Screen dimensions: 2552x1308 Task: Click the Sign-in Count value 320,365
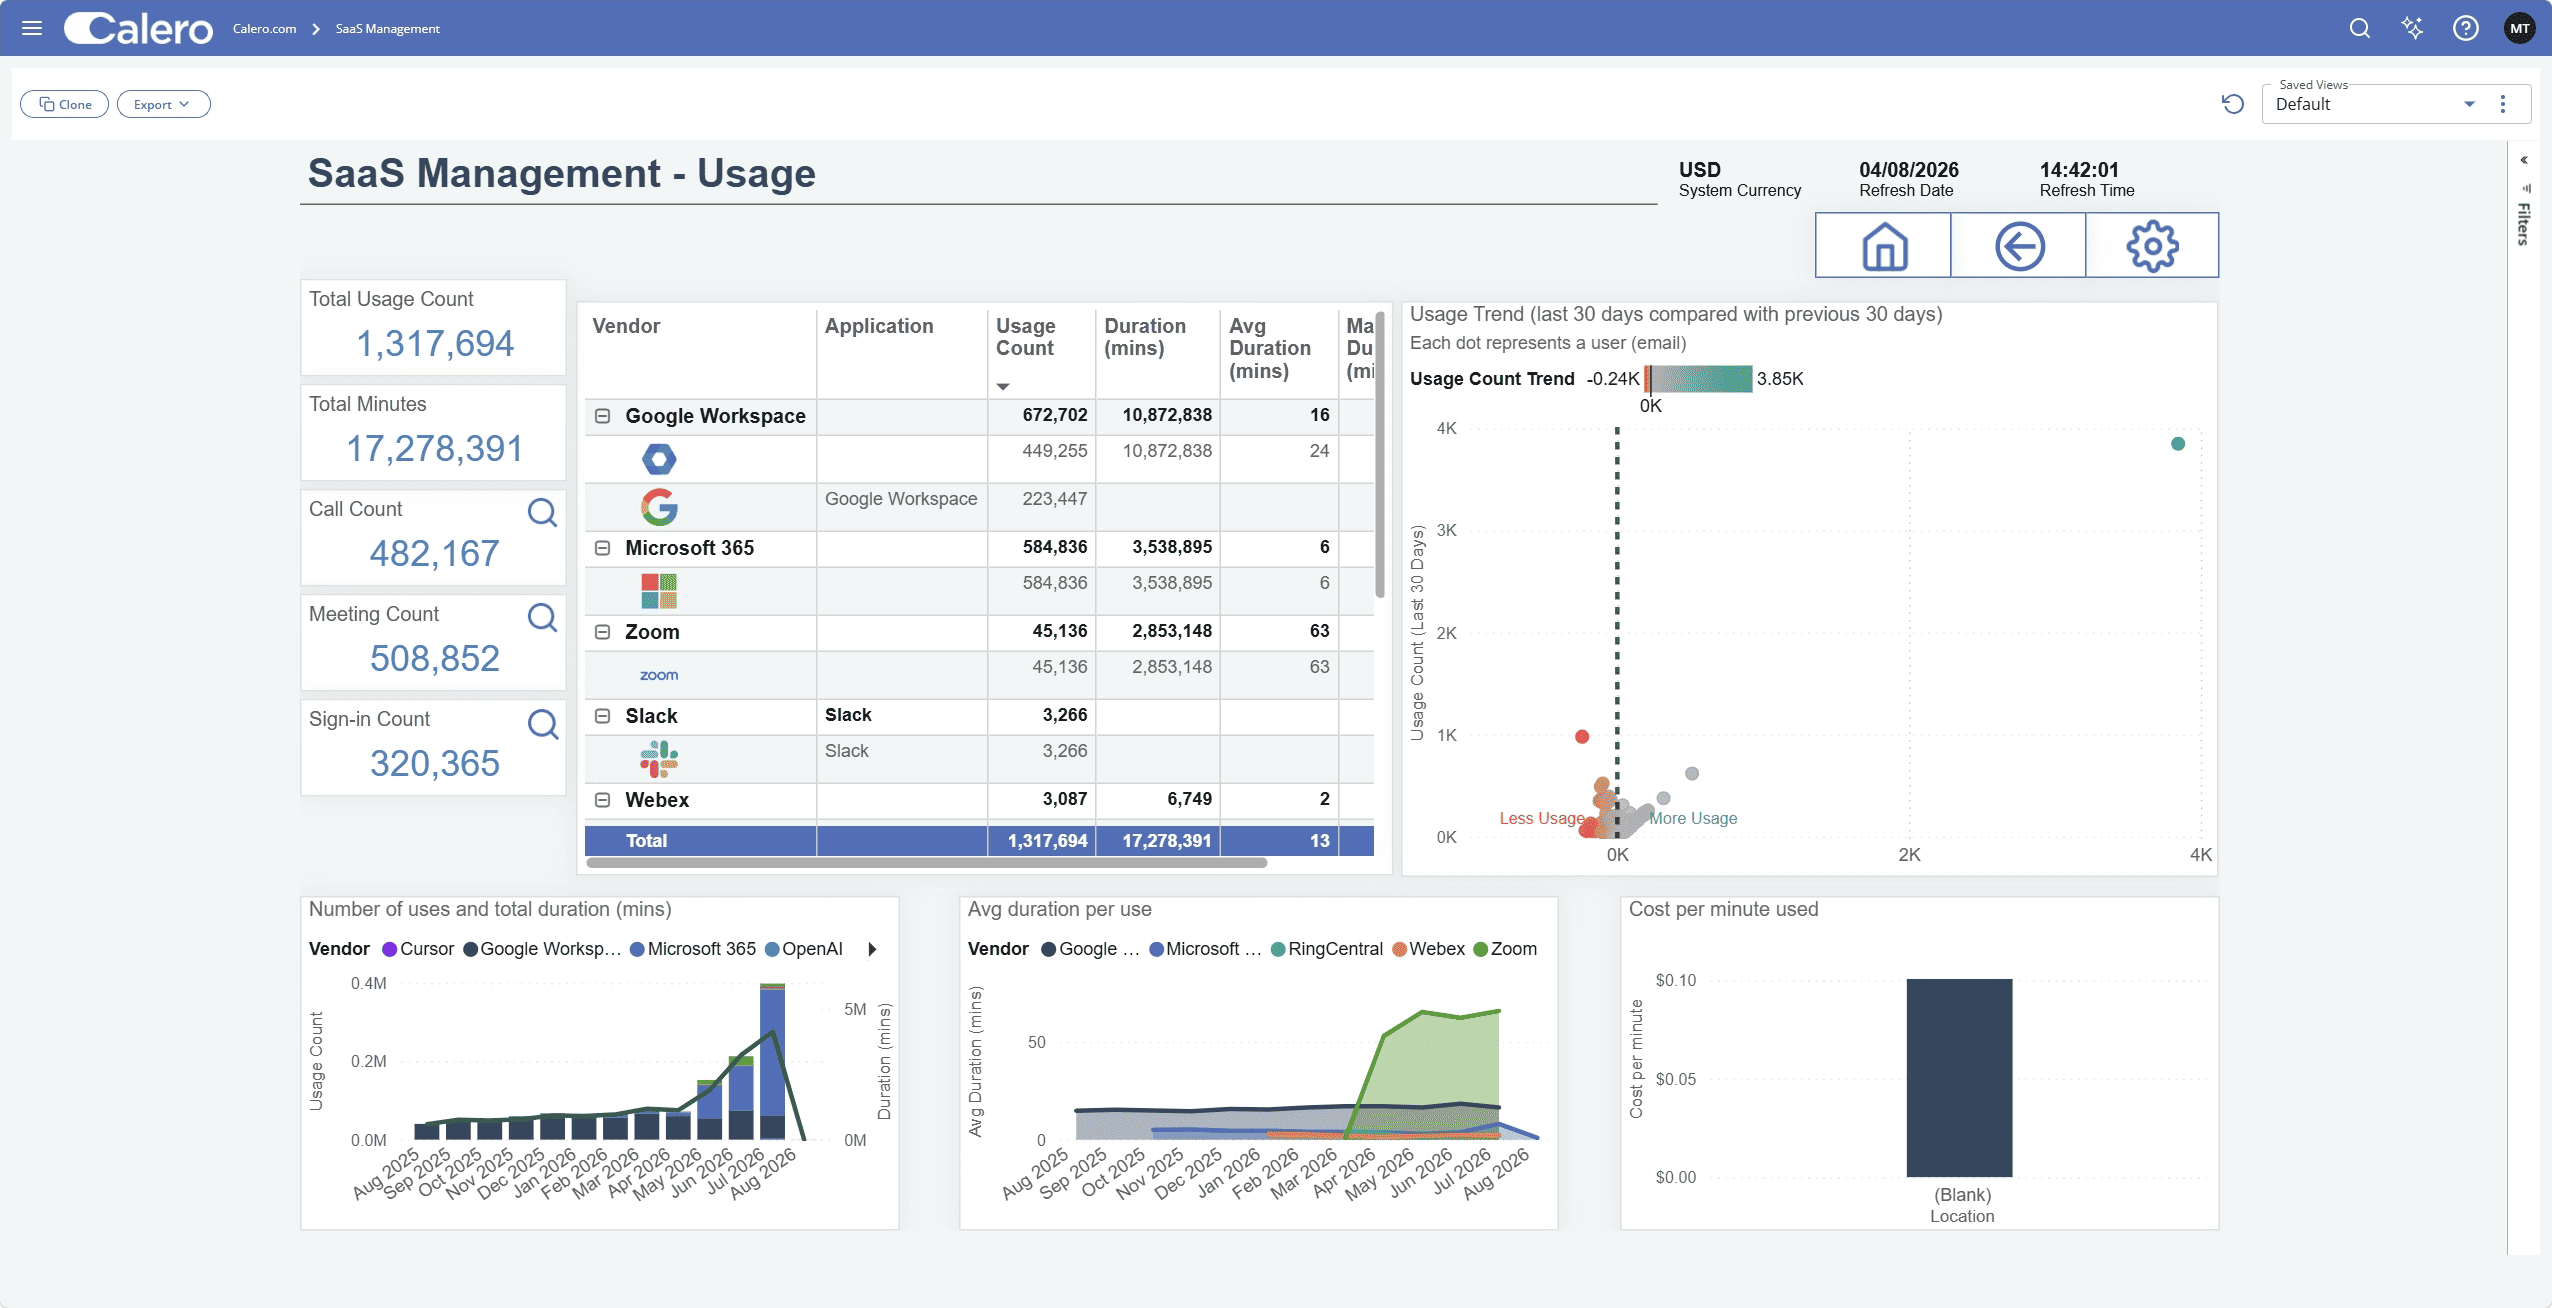tap(435, 764)
